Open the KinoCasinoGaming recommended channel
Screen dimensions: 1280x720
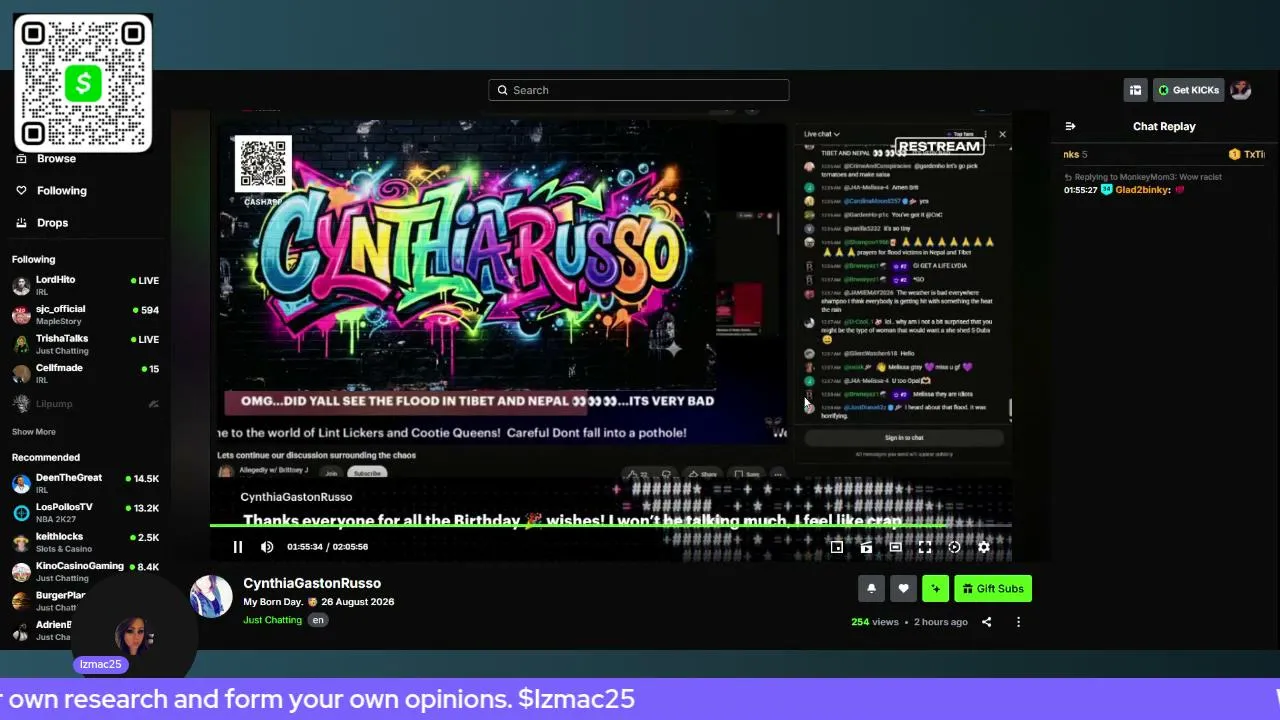85,571
